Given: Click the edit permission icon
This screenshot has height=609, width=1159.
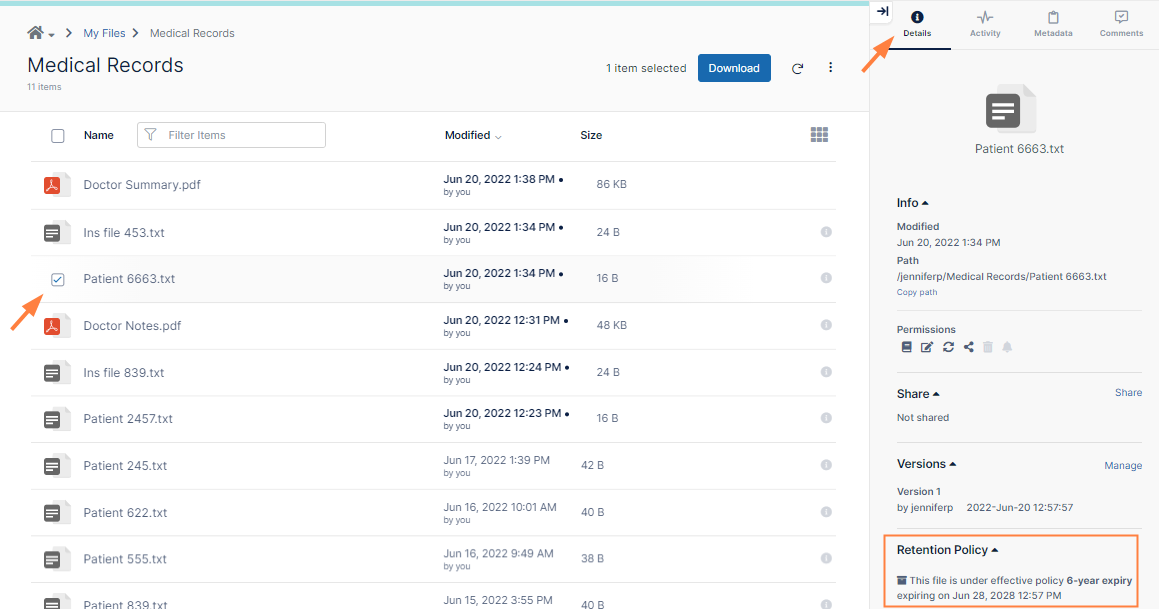Looking at the screenshot, I should tap(926, 347).
